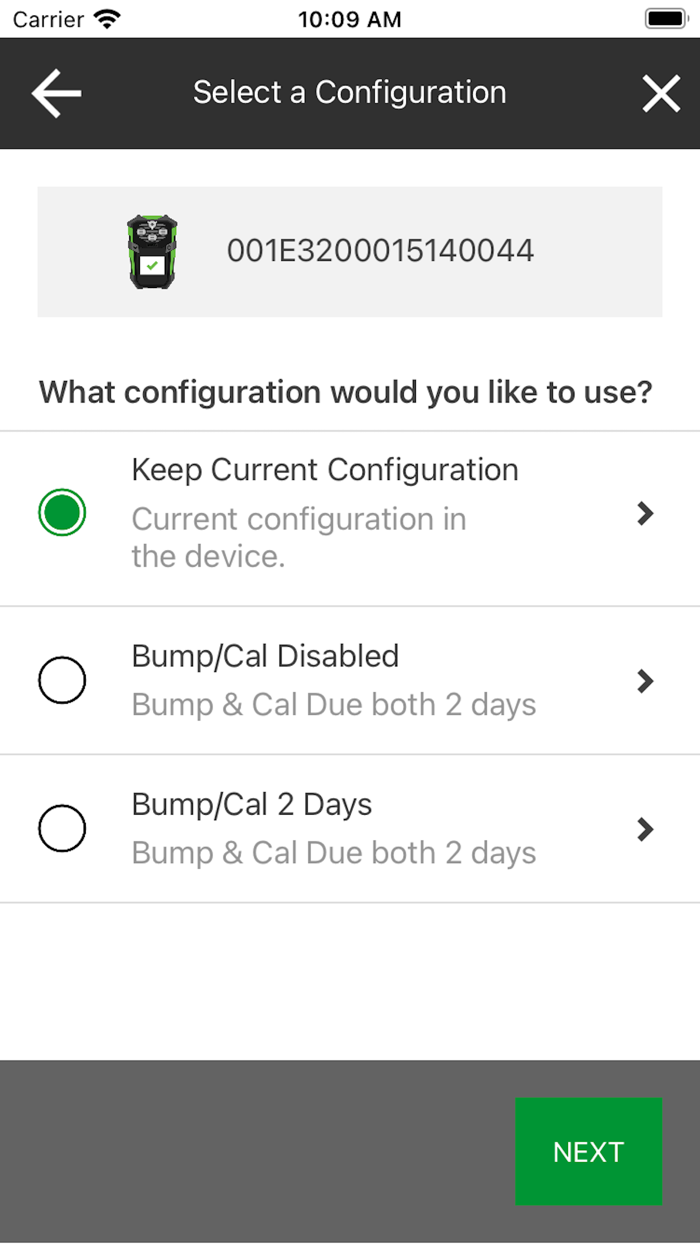The height and width of the screenshot is (1244, 700).
Task: Tap the Keep Current Configuration label
Action: click(325, 470)
